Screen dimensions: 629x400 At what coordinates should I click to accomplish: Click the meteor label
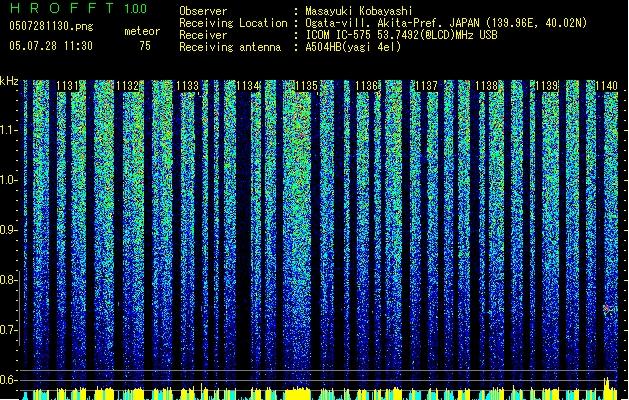click(x=142, y=31)
